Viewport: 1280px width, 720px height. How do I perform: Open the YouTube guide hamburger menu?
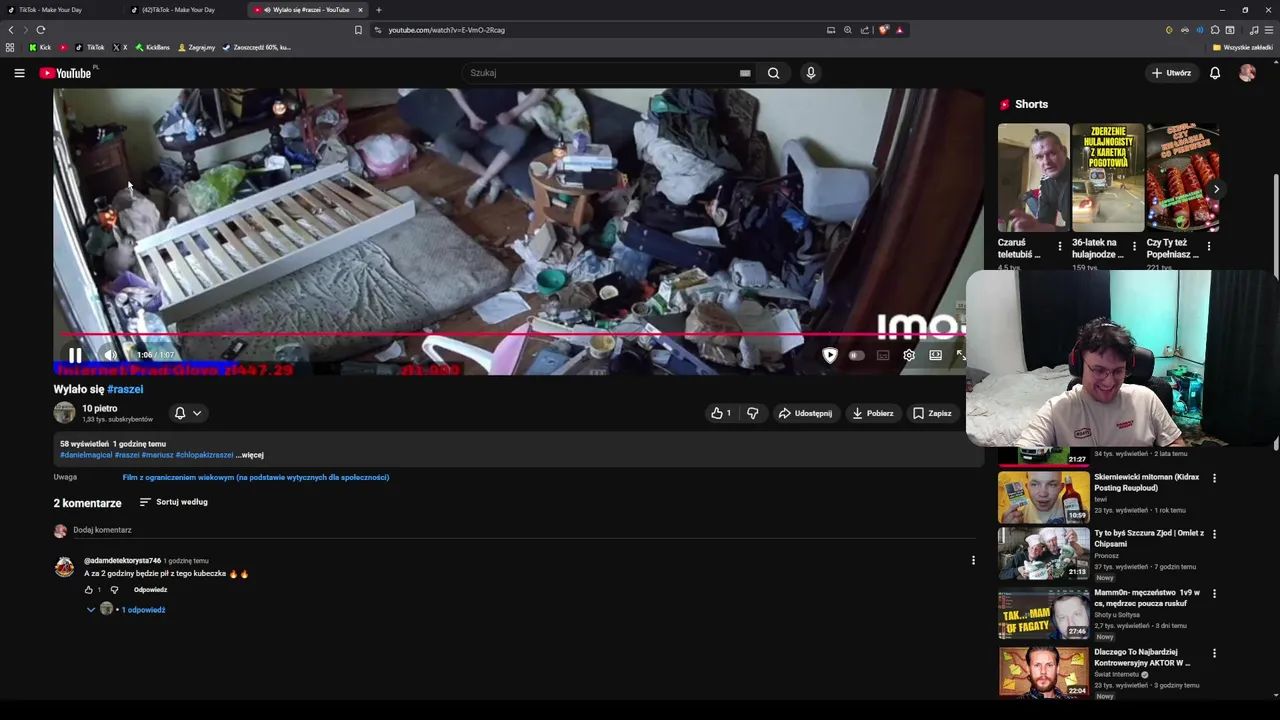pyautogui.click(x=19, y=73)
